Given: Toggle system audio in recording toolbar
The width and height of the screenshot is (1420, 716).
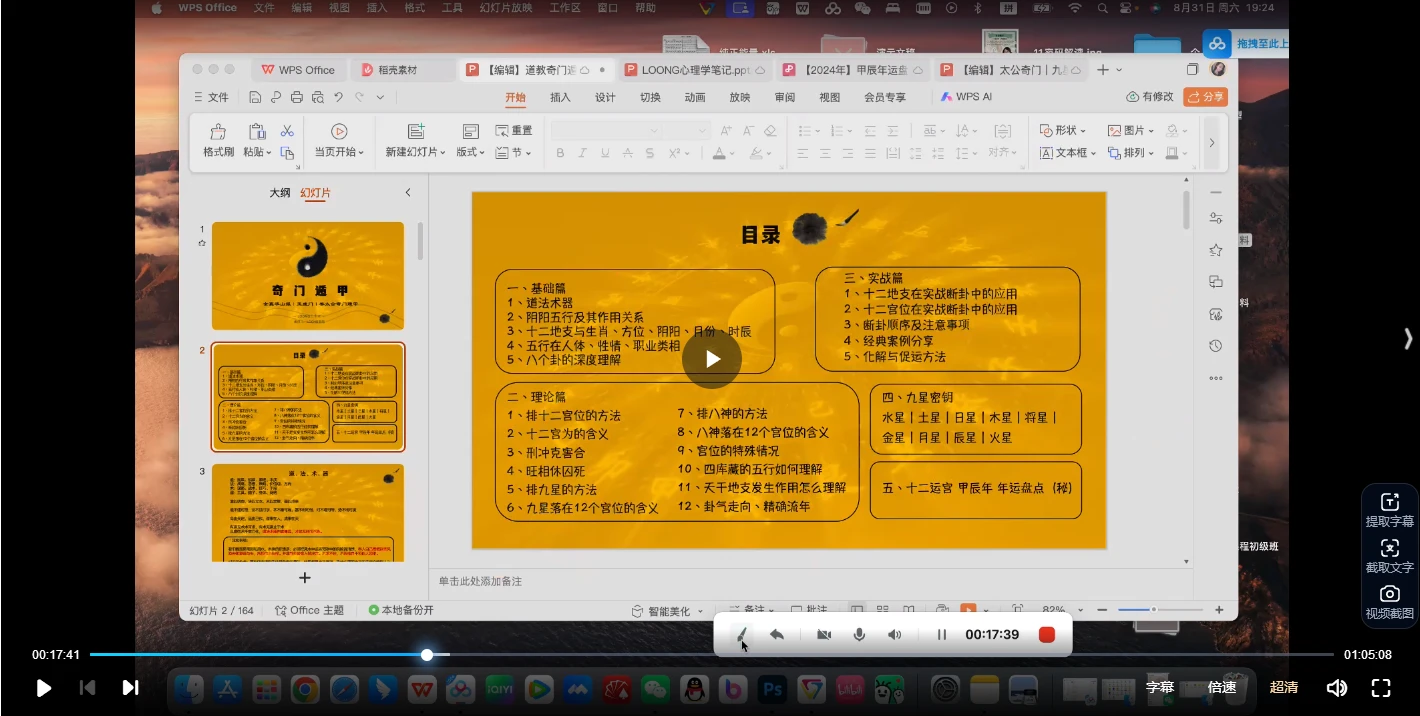Looking at the screenshot, I should click(895, 634).
